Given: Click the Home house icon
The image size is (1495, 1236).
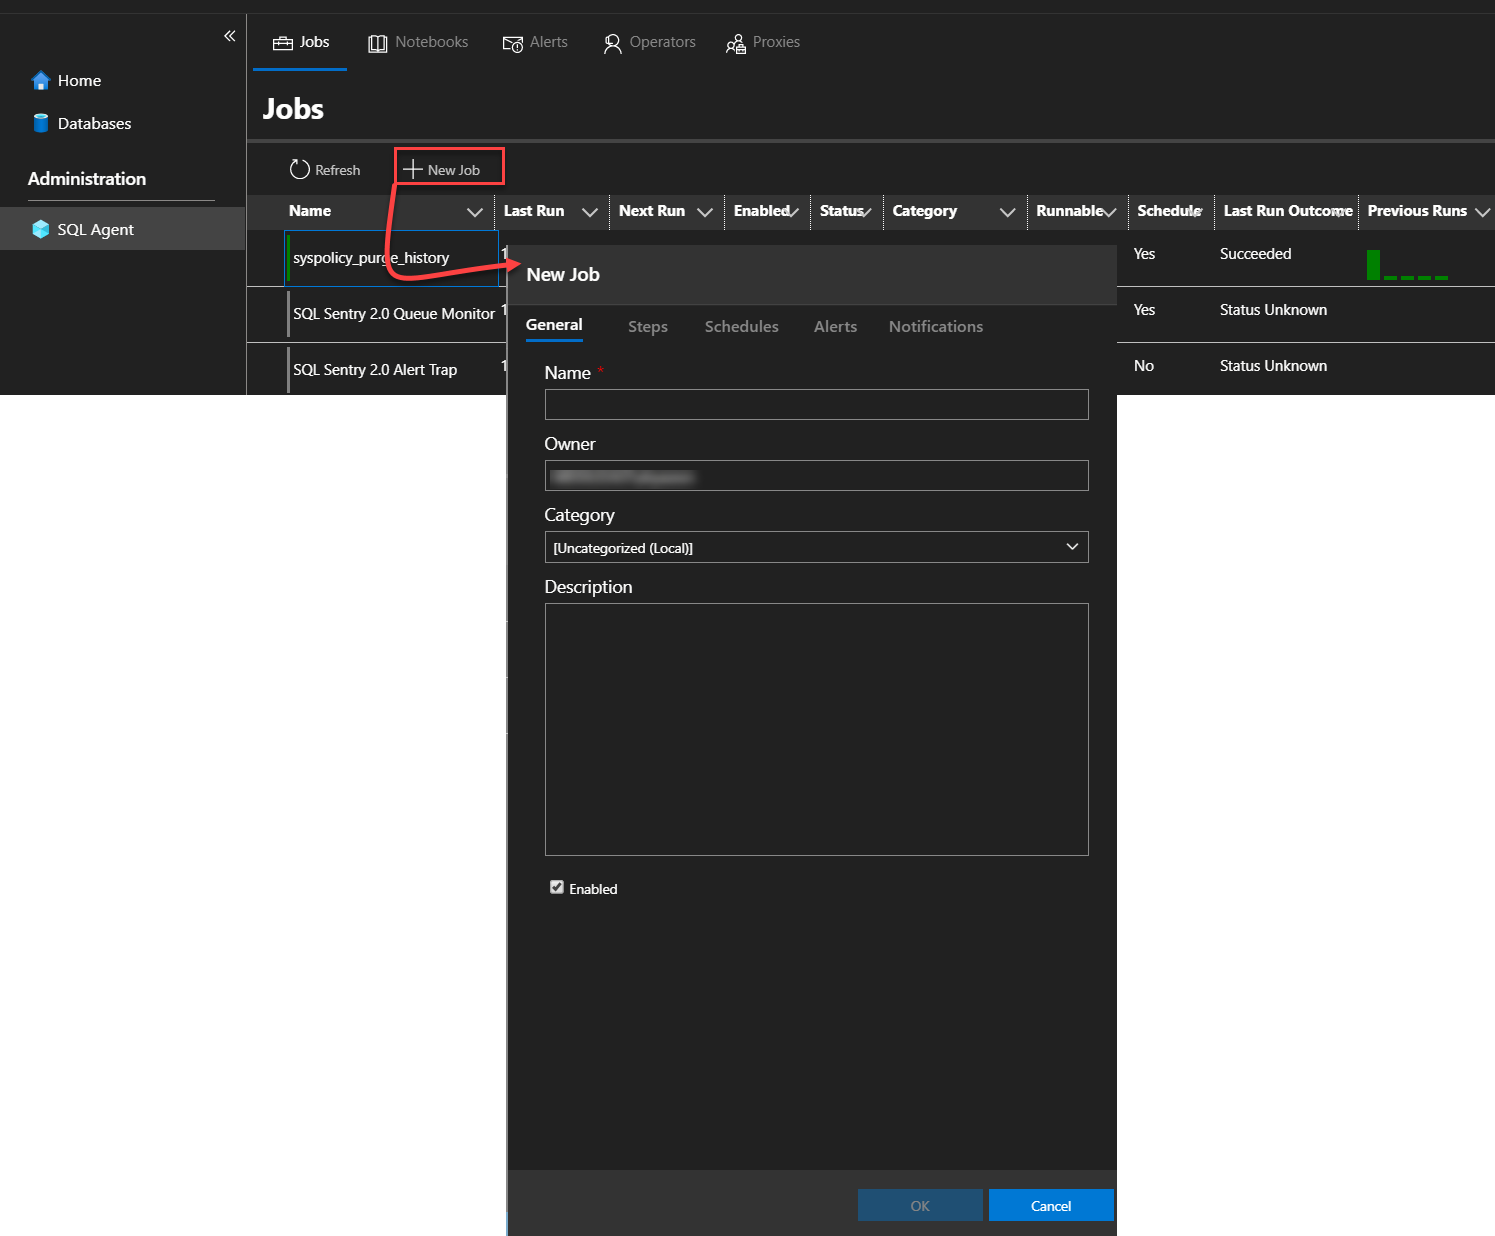Looking at the screenshot, I should tap(41, 81).
